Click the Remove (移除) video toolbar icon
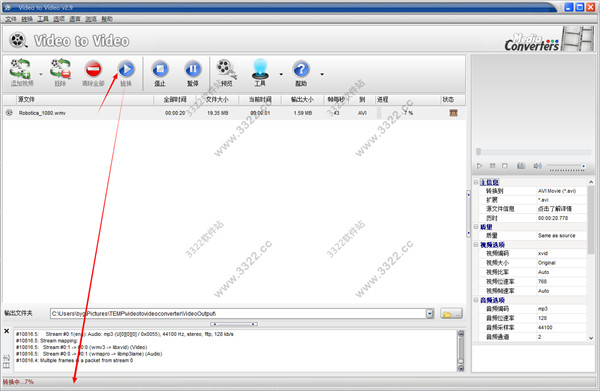The height and width of the screenshot is (391, 600). (60, 70)
